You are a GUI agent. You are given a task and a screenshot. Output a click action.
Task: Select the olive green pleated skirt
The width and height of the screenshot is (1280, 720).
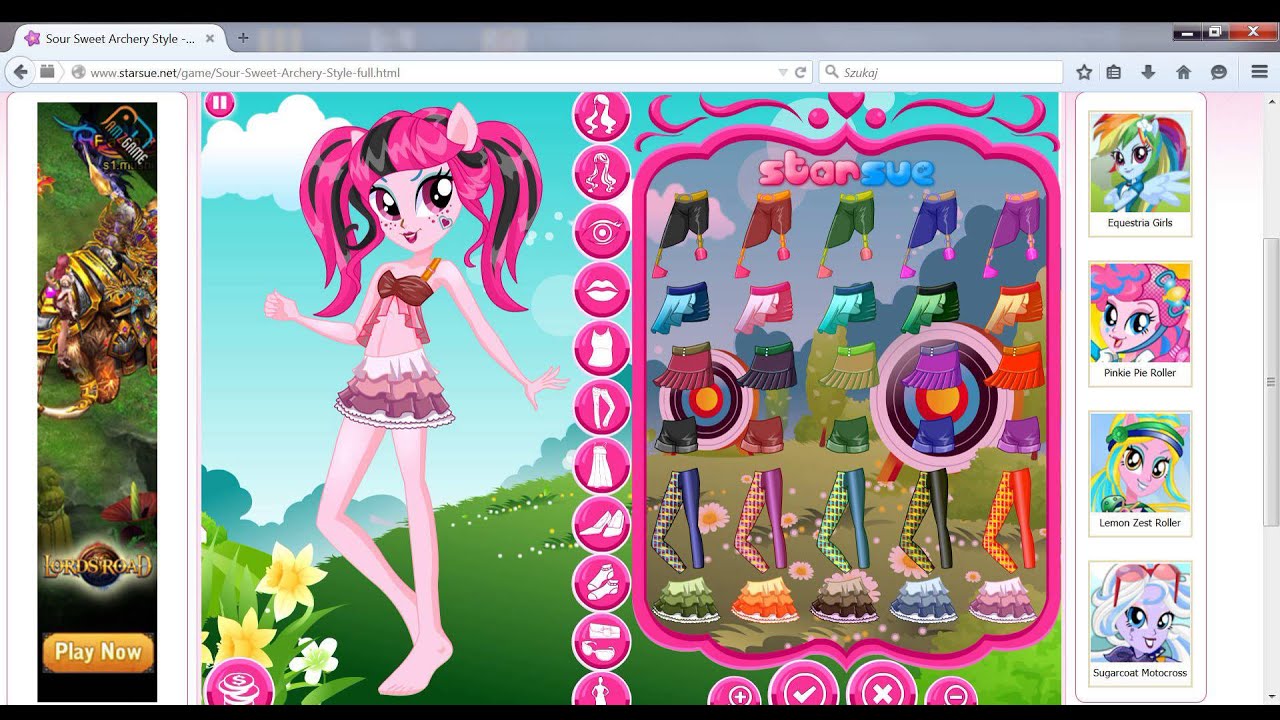[849, 366]
